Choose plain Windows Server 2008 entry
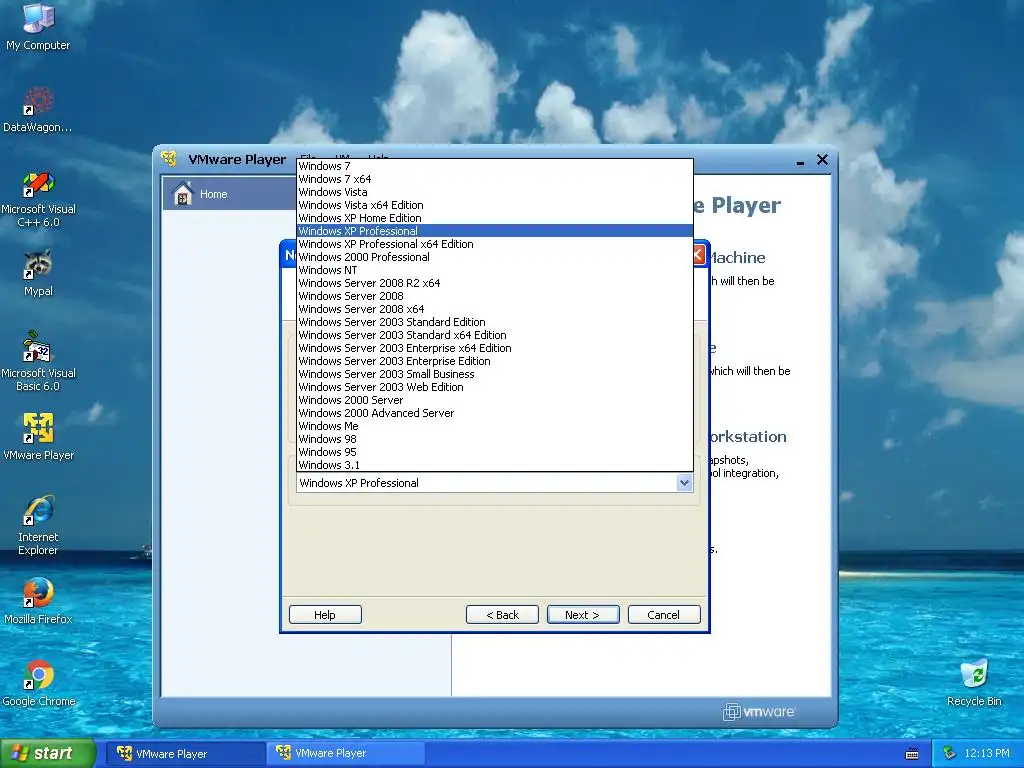This screenshot has height=768, width=1024. click(x=494, y=296)
